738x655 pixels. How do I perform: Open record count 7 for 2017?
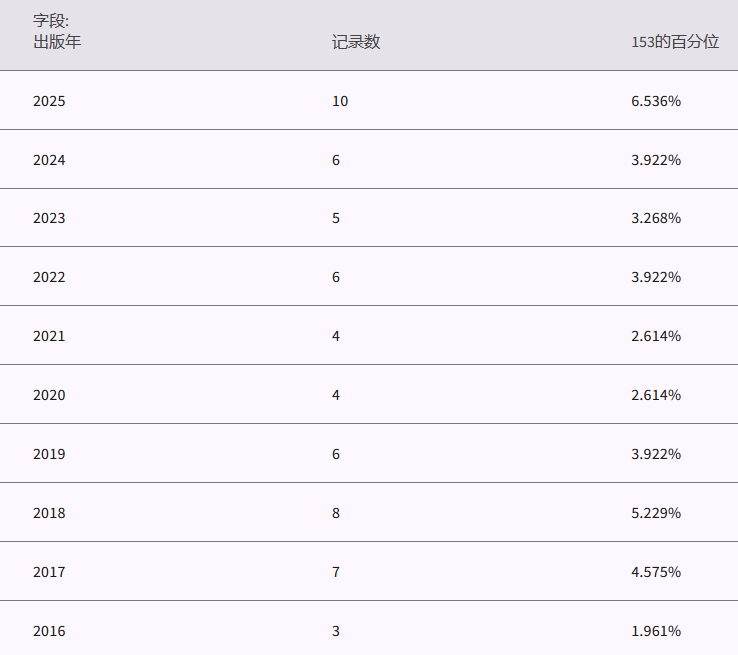[336, 572]
